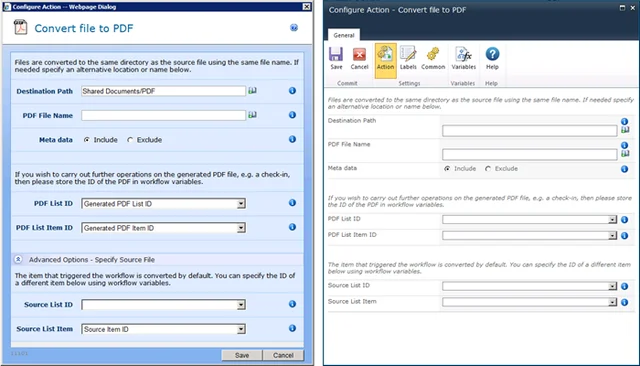This screenshot has width=640, height=366.
Task: Click Cancel button at bottom of left dialog
Action: pyautogui.click(x=283, y=355)
